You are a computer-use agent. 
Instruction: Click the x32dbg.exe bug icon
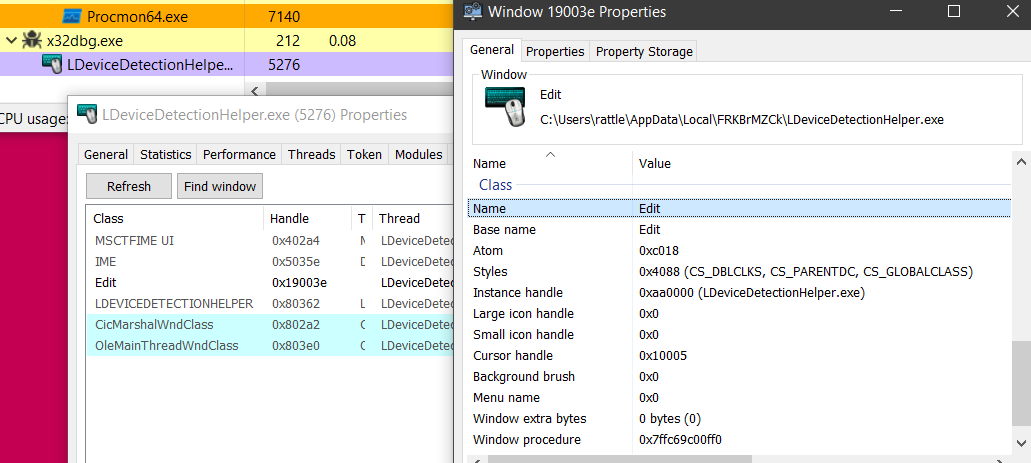(x=32, y=41)
